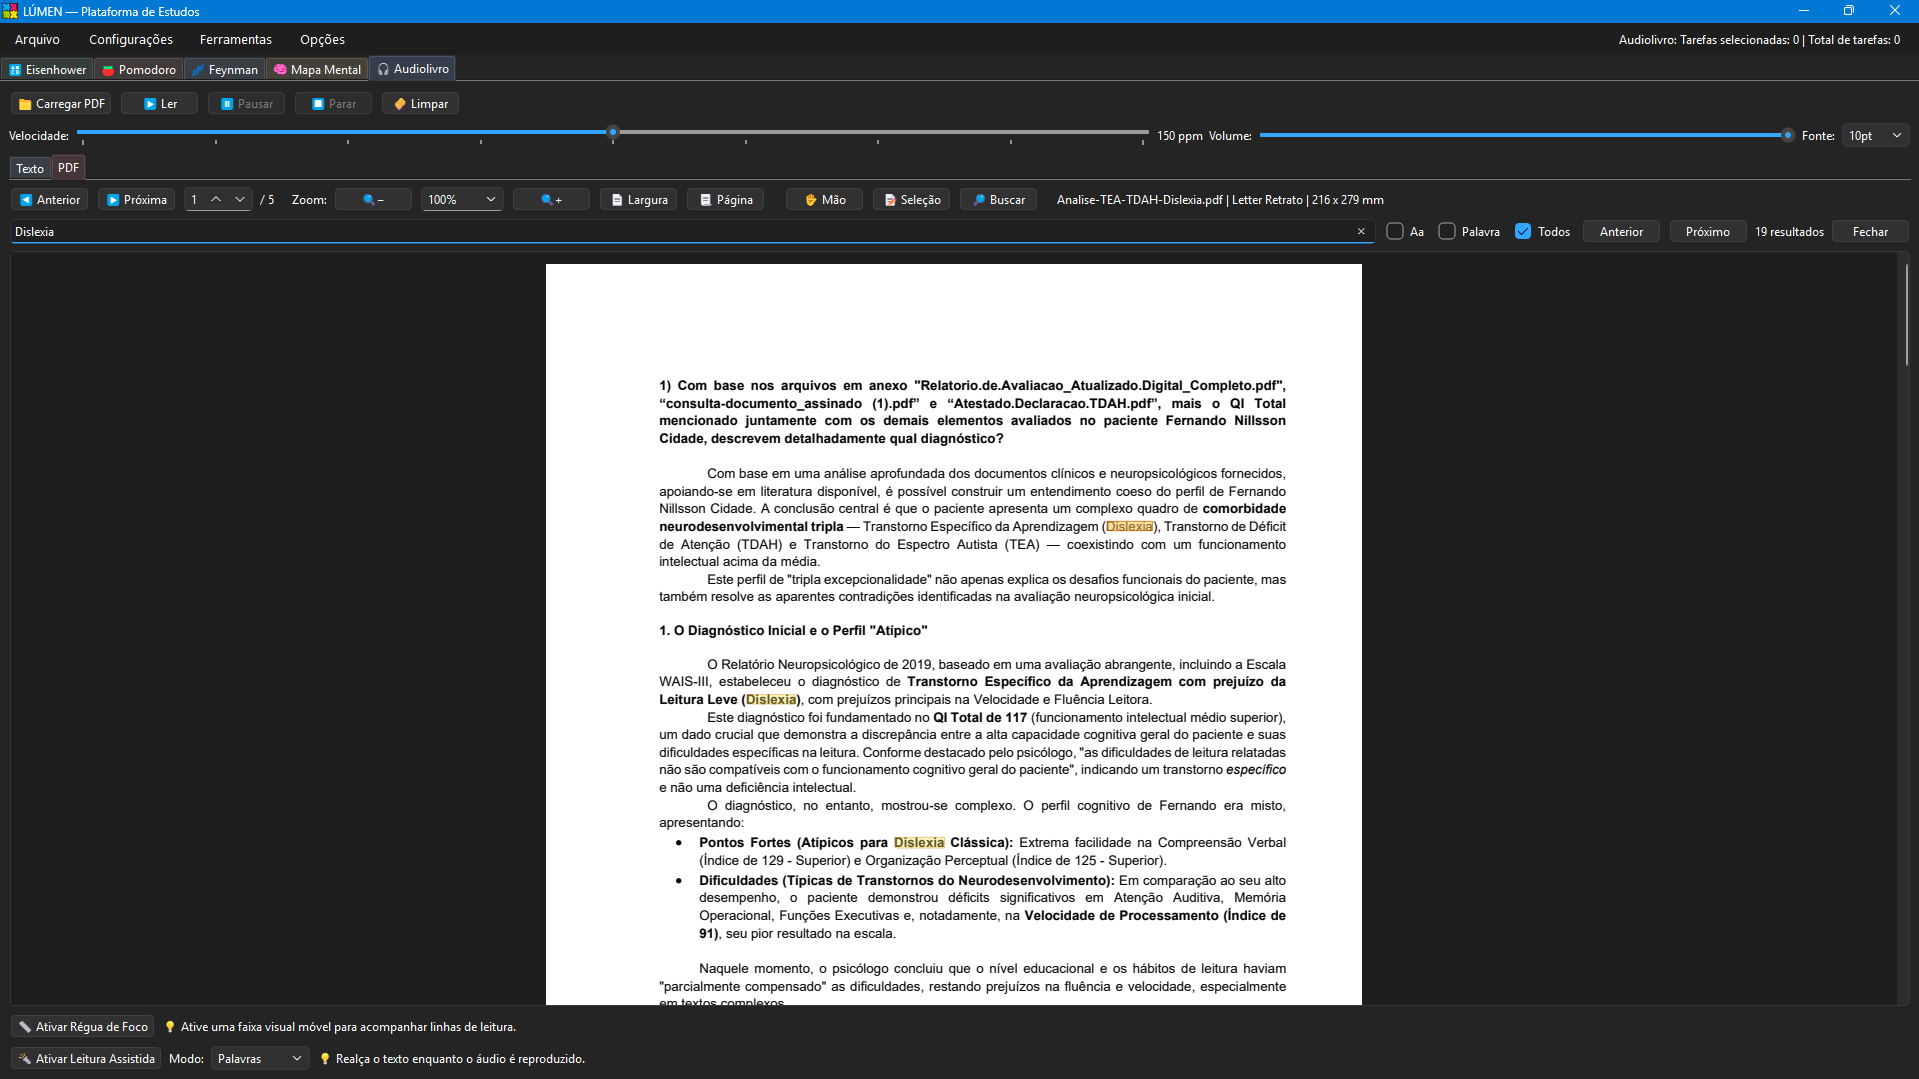Open the Fonte 10pt size dropdown
The width and height of the screenshot is (1919, 1079).
tap(1875, 136)
